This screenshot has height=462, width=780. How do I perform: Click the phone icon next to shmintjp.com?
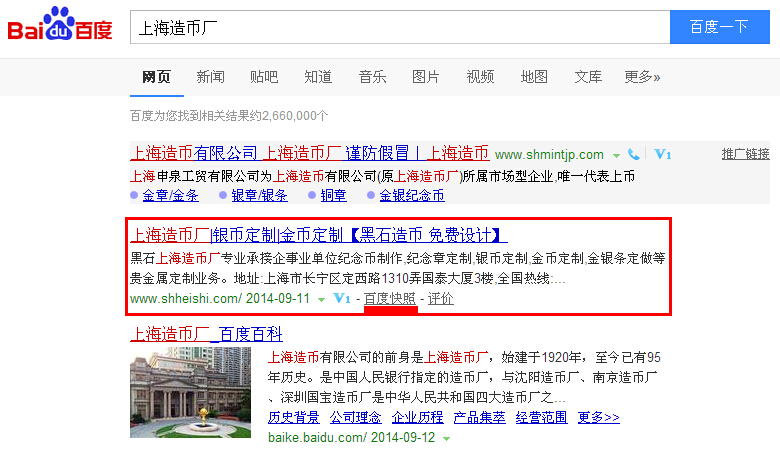tap(633, 155)
